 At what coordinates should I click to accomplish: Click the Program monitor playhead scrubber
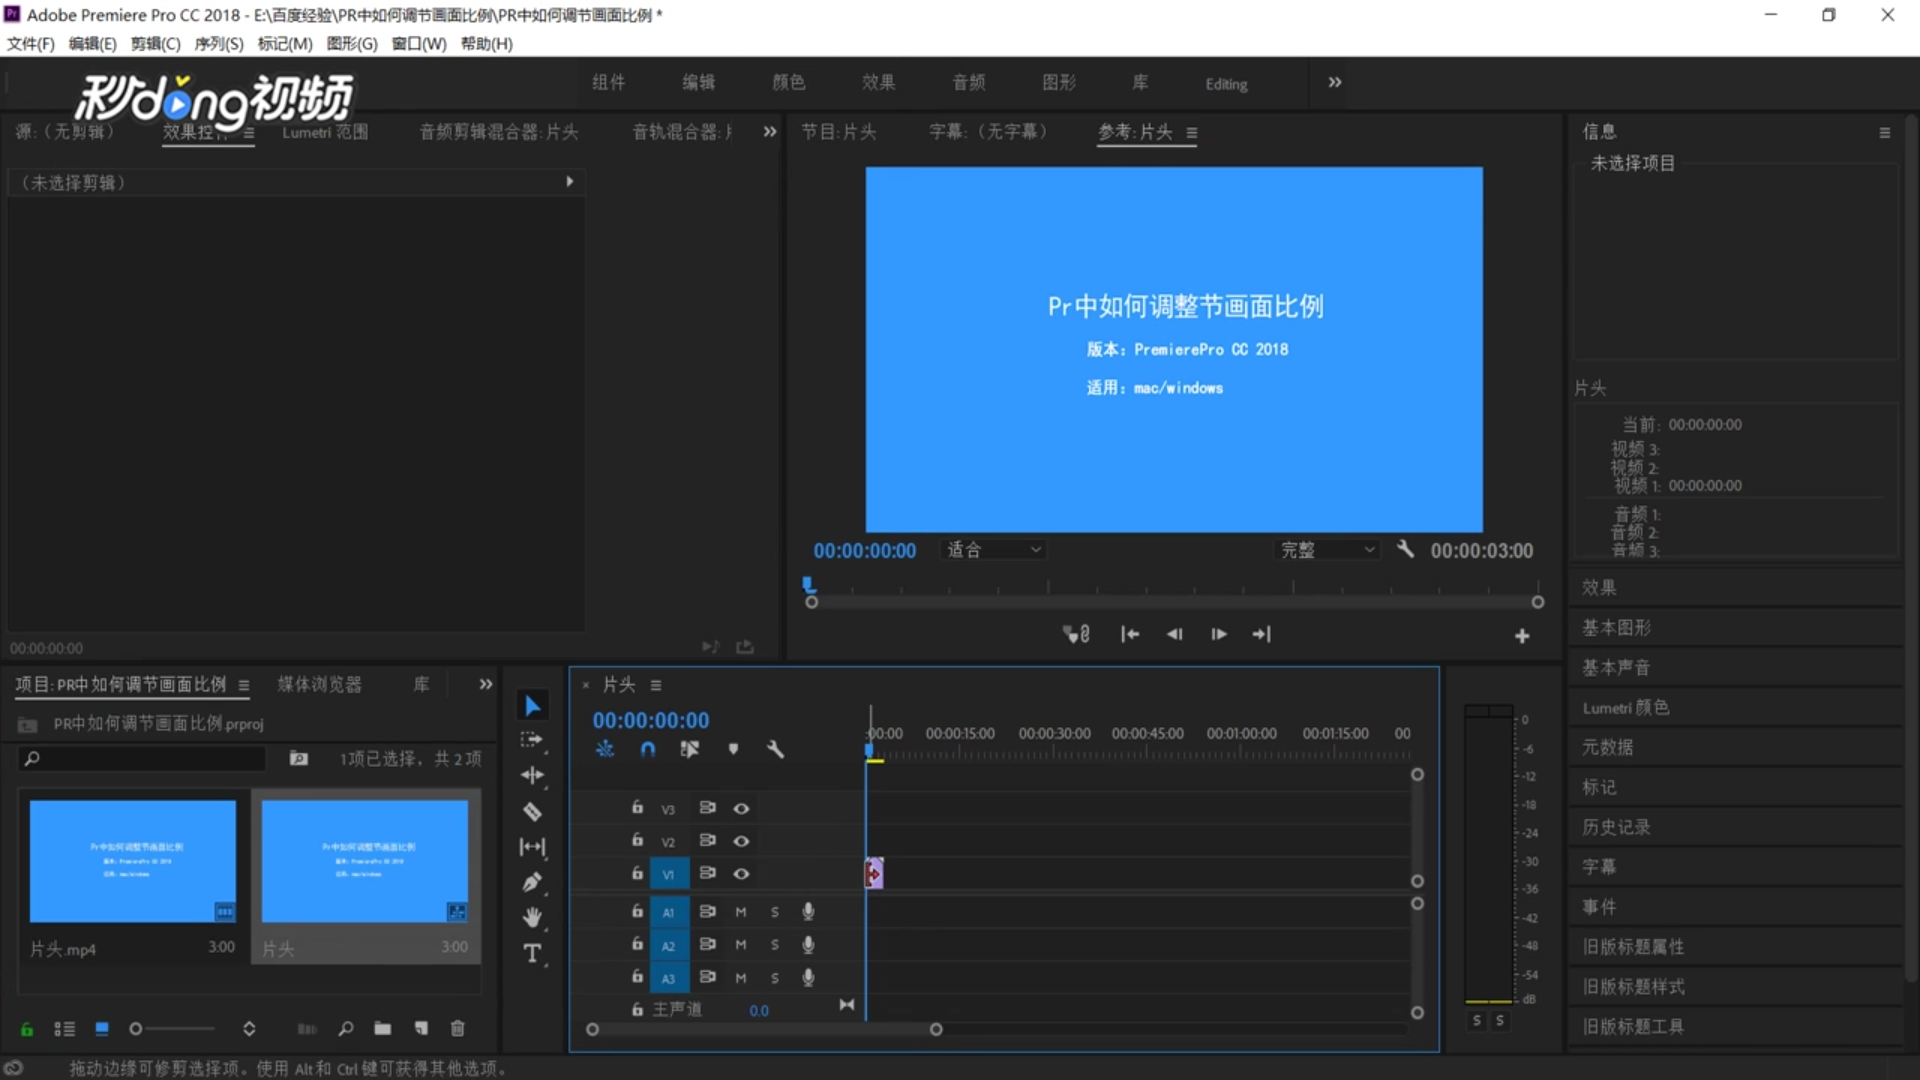809,584
